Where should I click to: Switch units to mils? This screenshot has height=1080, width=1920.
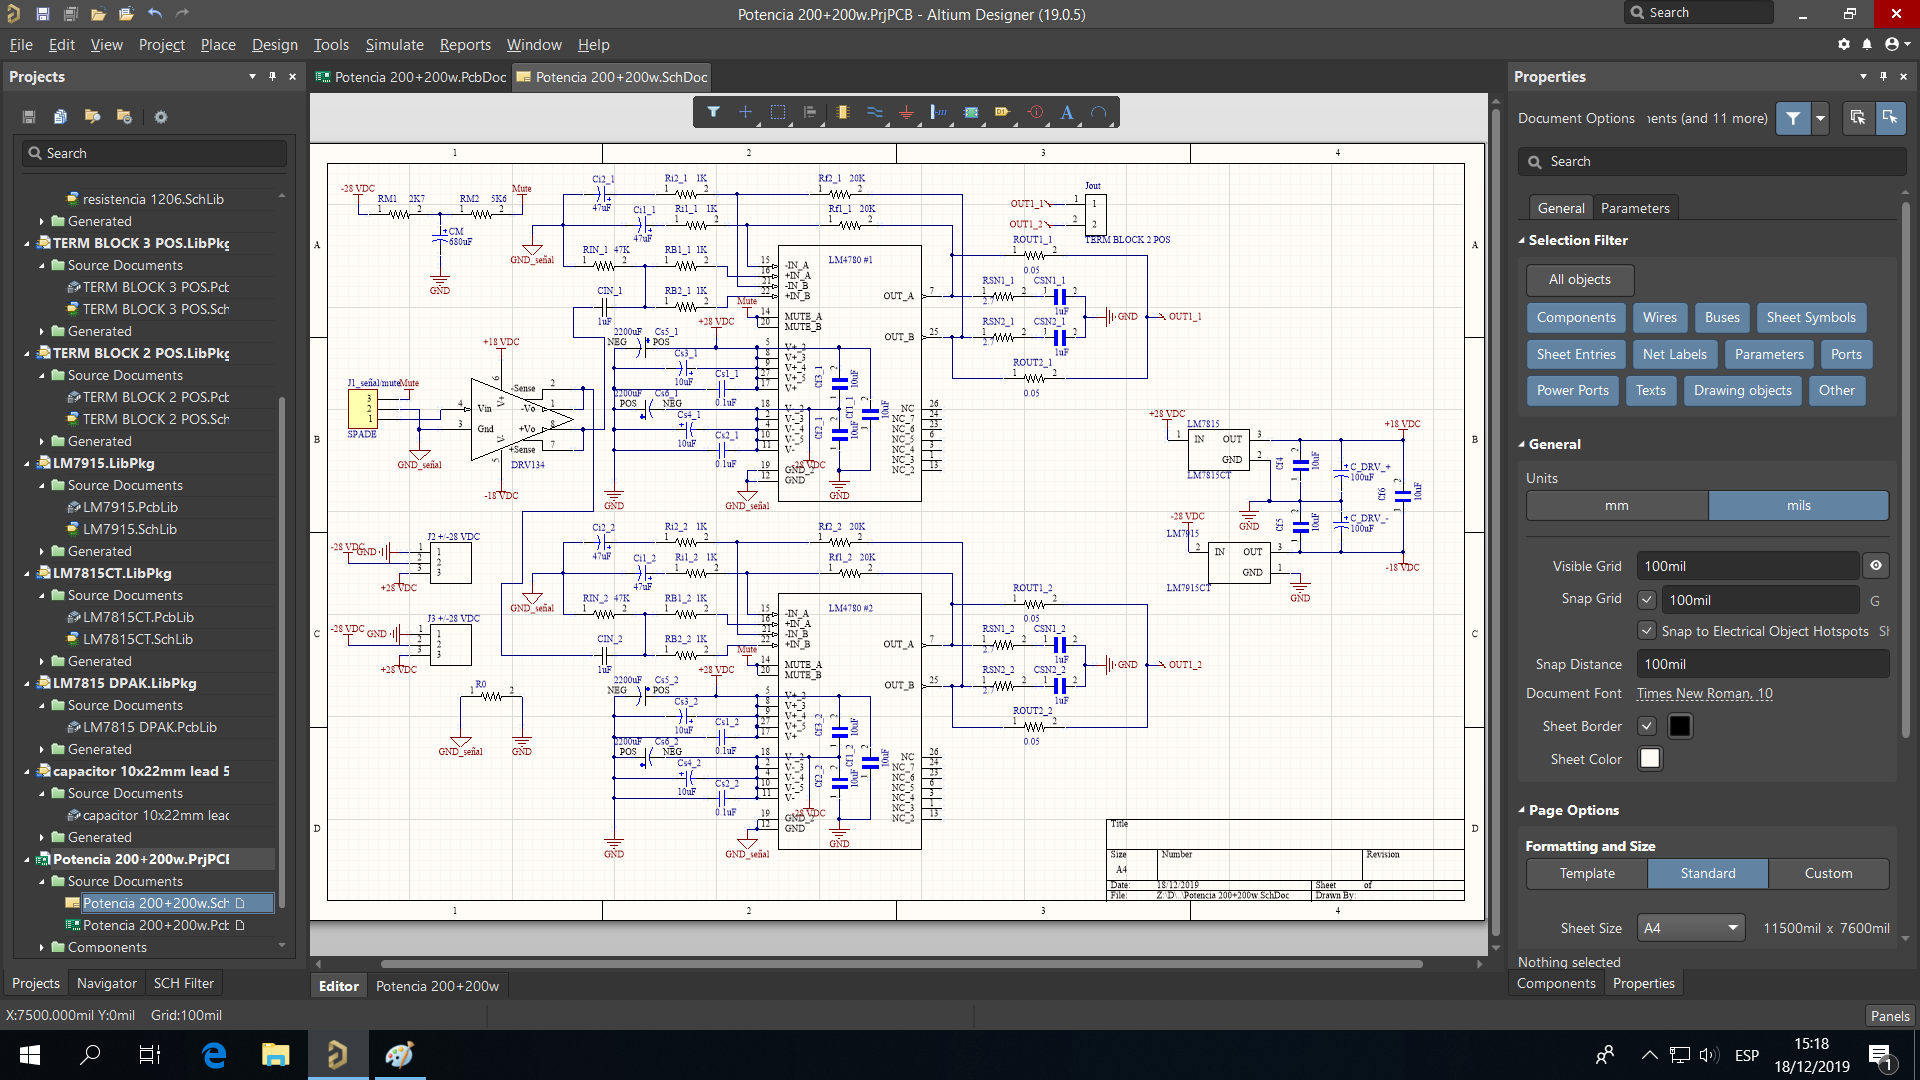(x=1799, y=506)
